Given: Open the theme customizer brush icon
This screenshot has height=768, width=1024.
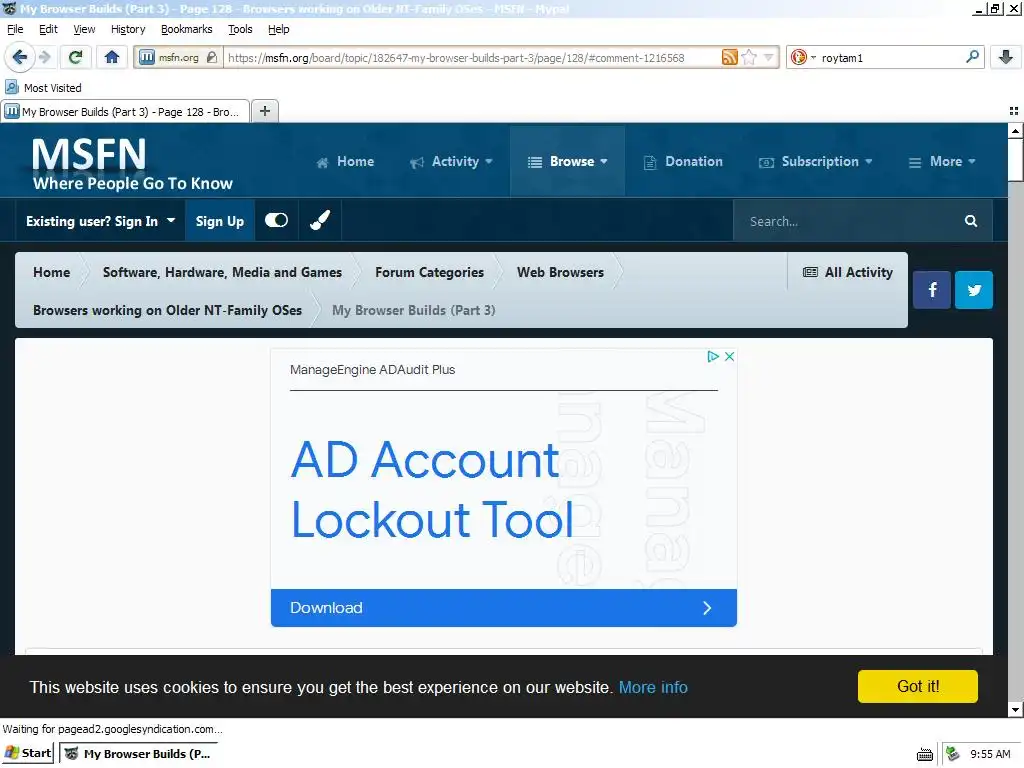Looking at the screenshot, I should click(x=319, y=221).
